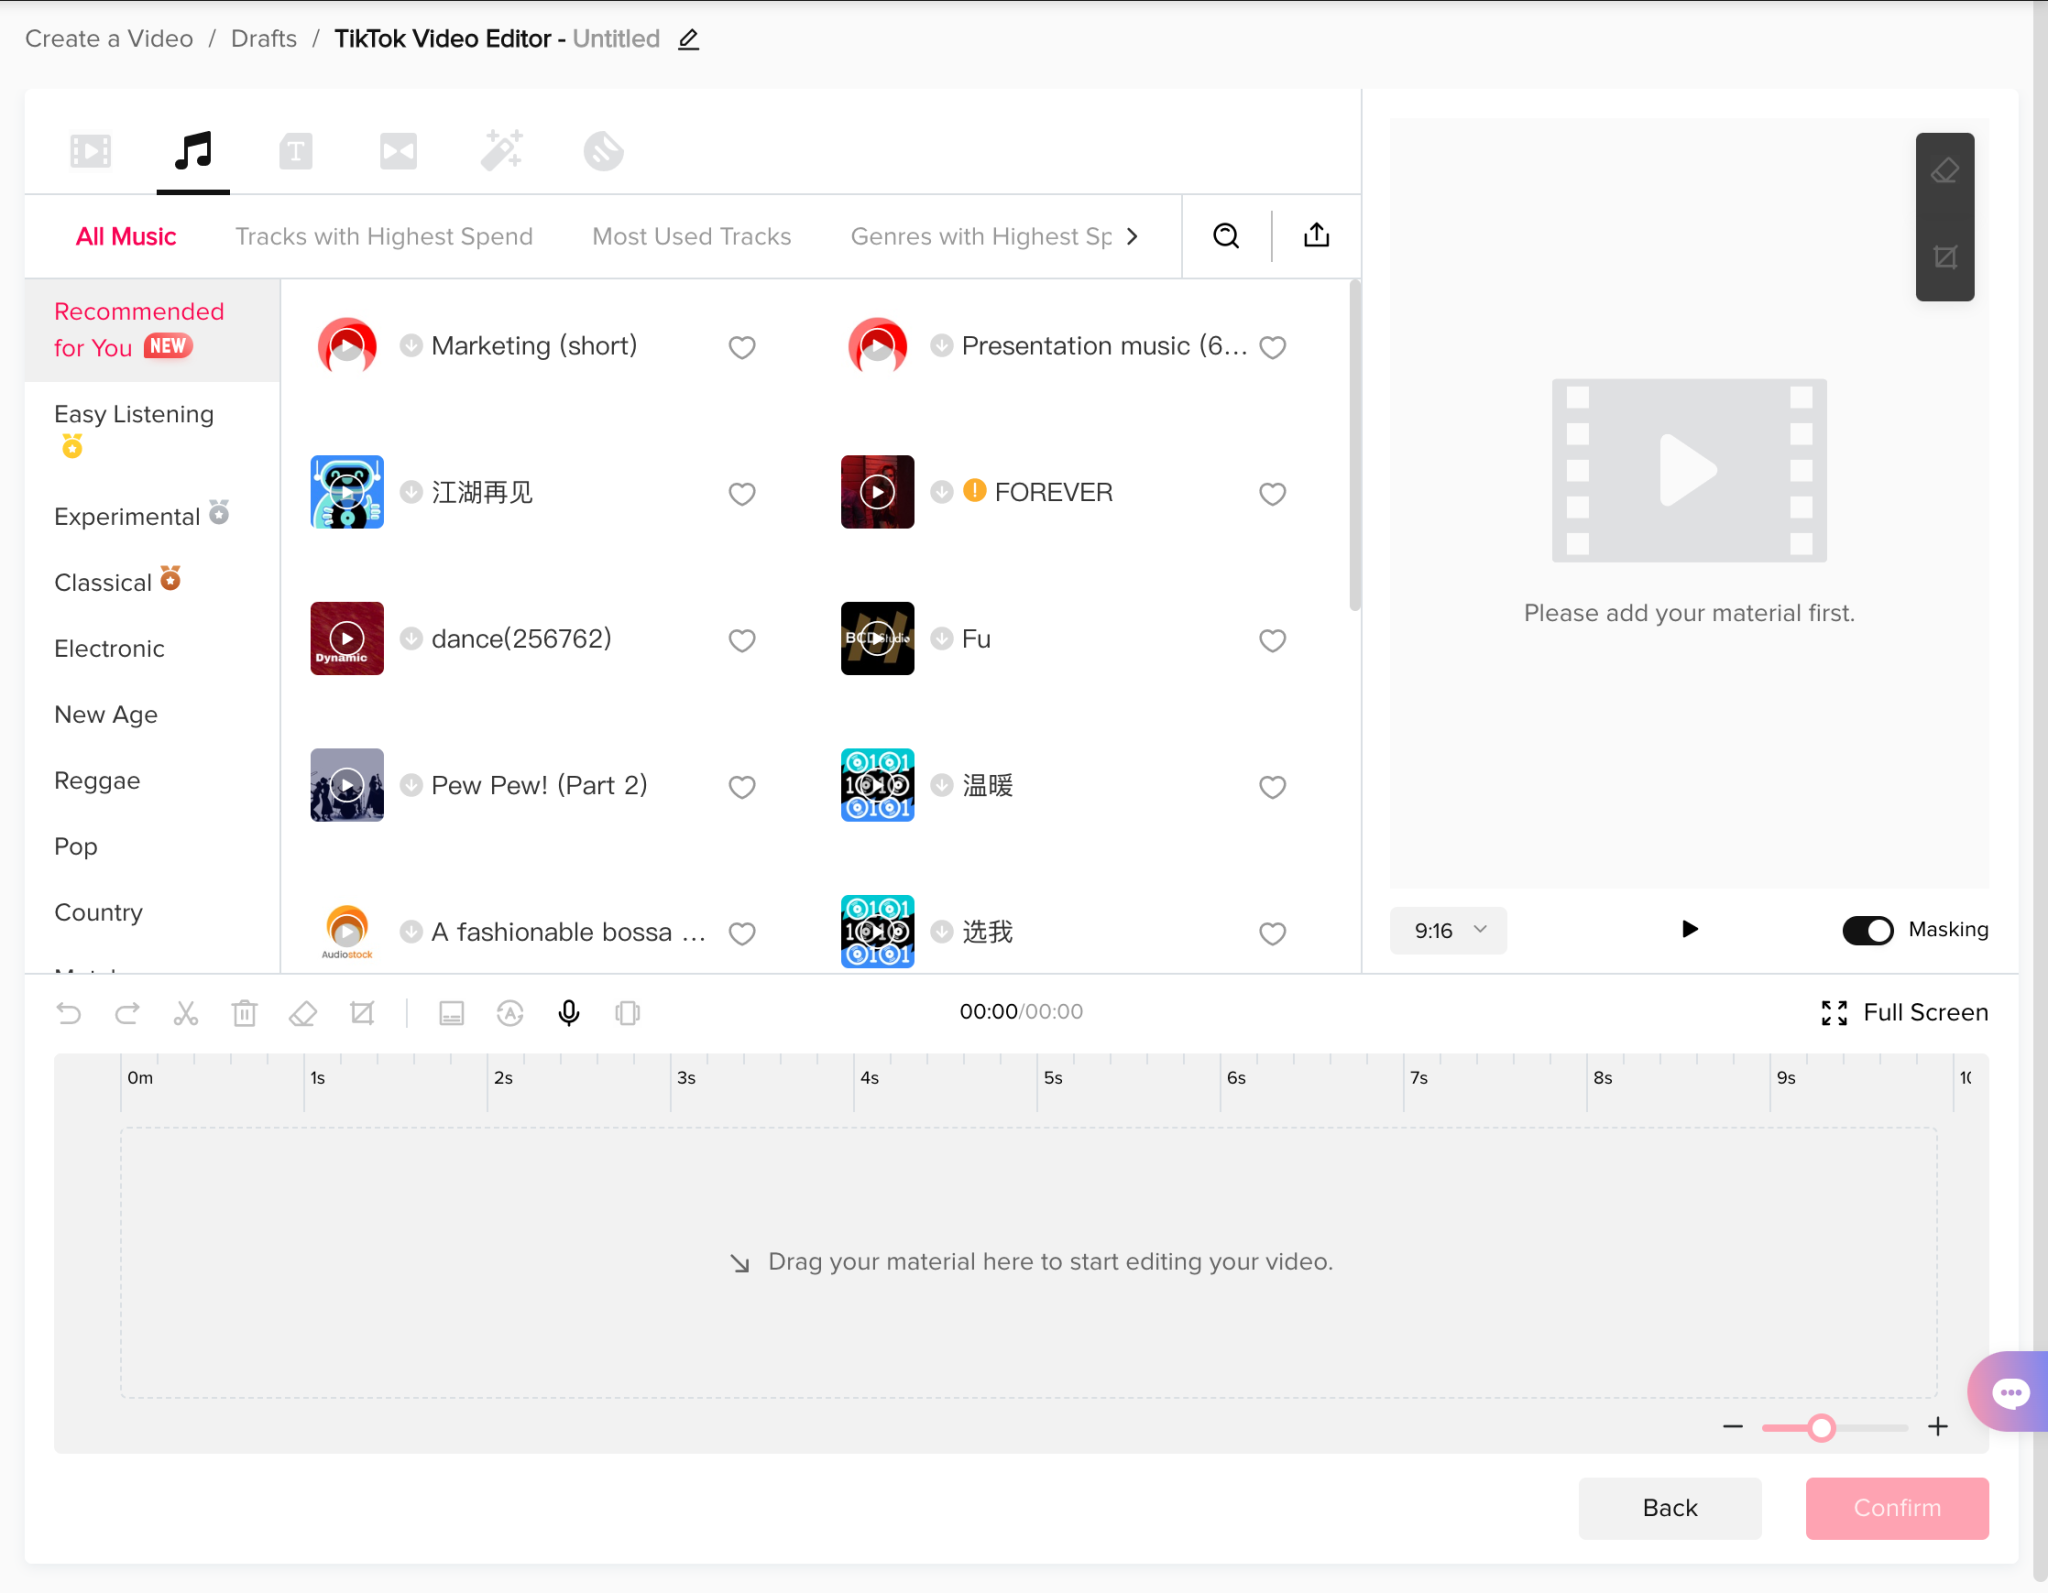2048x1593 pixels.
Task: Click the Confirm button
Action: pos(1897,1508)
